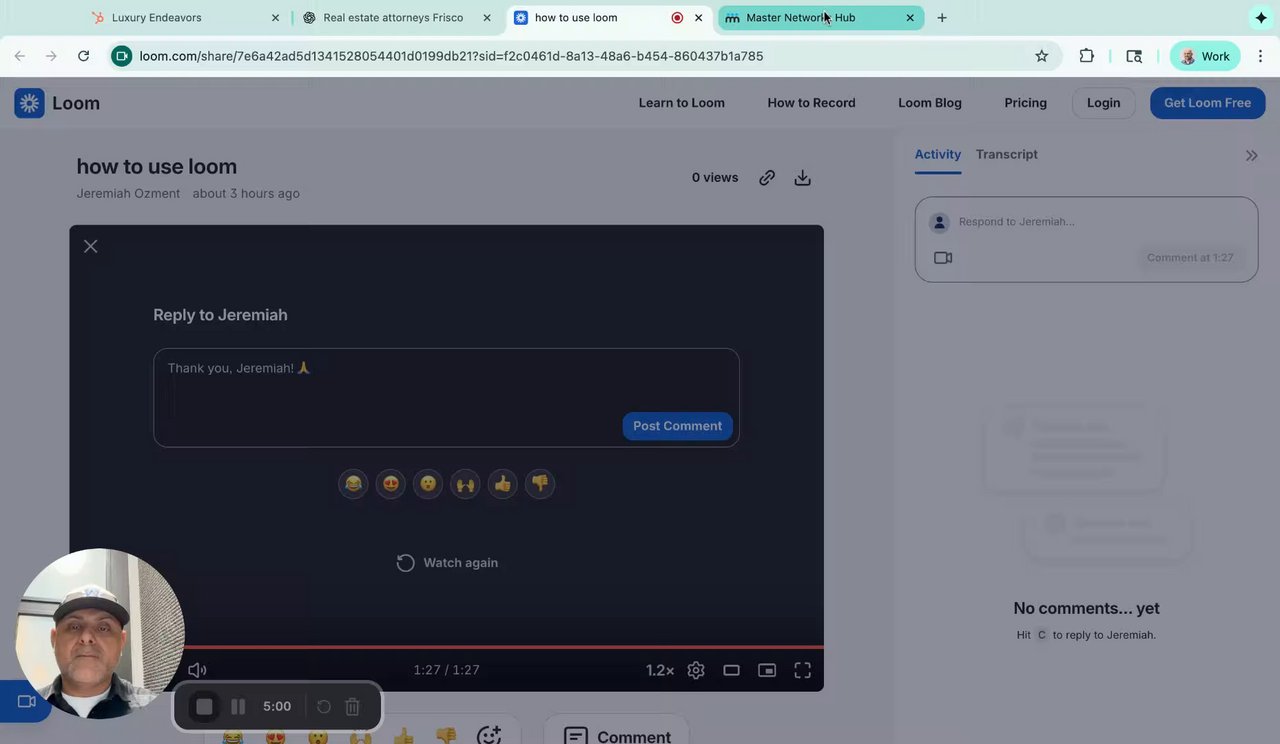This screenshot has height=744, width=1280.
Task: Click the Jeremiah Ozment author name
Action: 128,193
